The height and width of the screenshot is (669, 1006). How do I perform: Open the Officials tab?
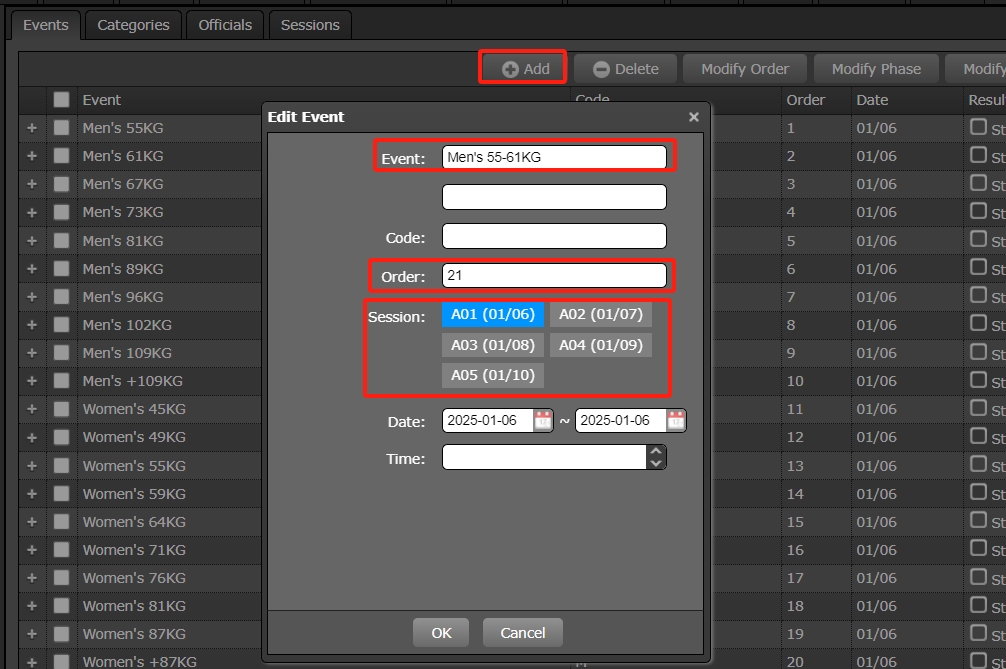pos(225,25)
